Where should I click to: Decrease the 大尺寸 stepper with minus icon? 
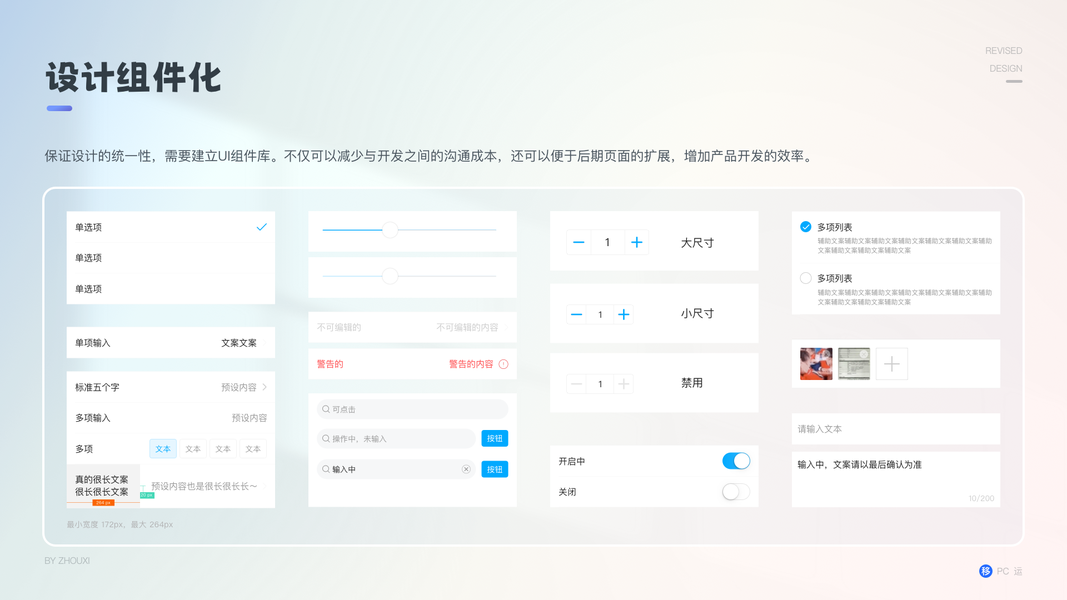tap(578, 242)
